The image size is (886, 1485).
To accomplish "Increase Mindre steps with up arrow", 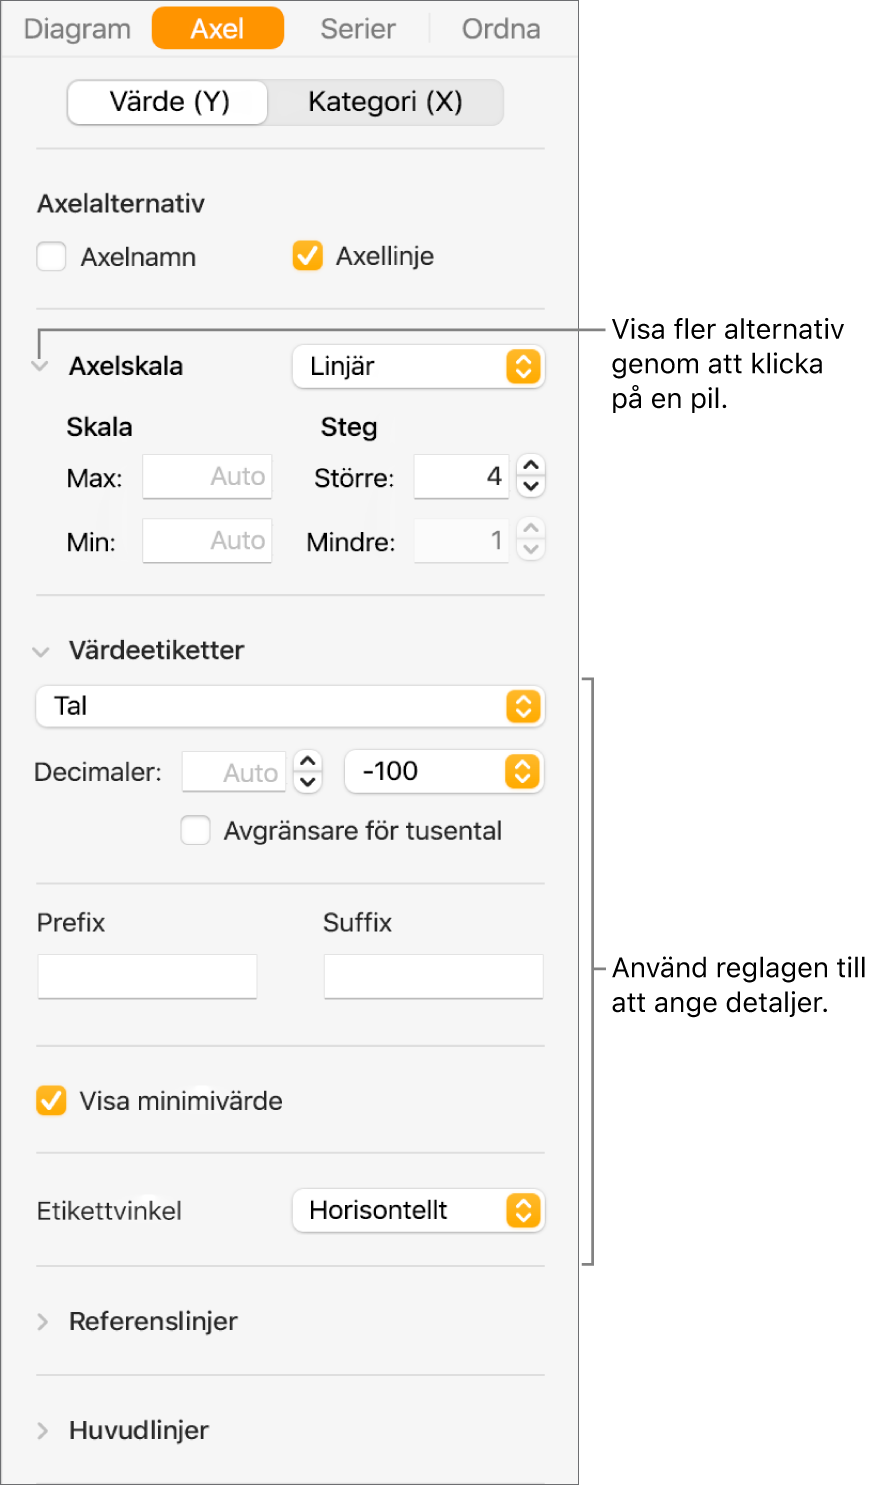I will pos(531,530).
